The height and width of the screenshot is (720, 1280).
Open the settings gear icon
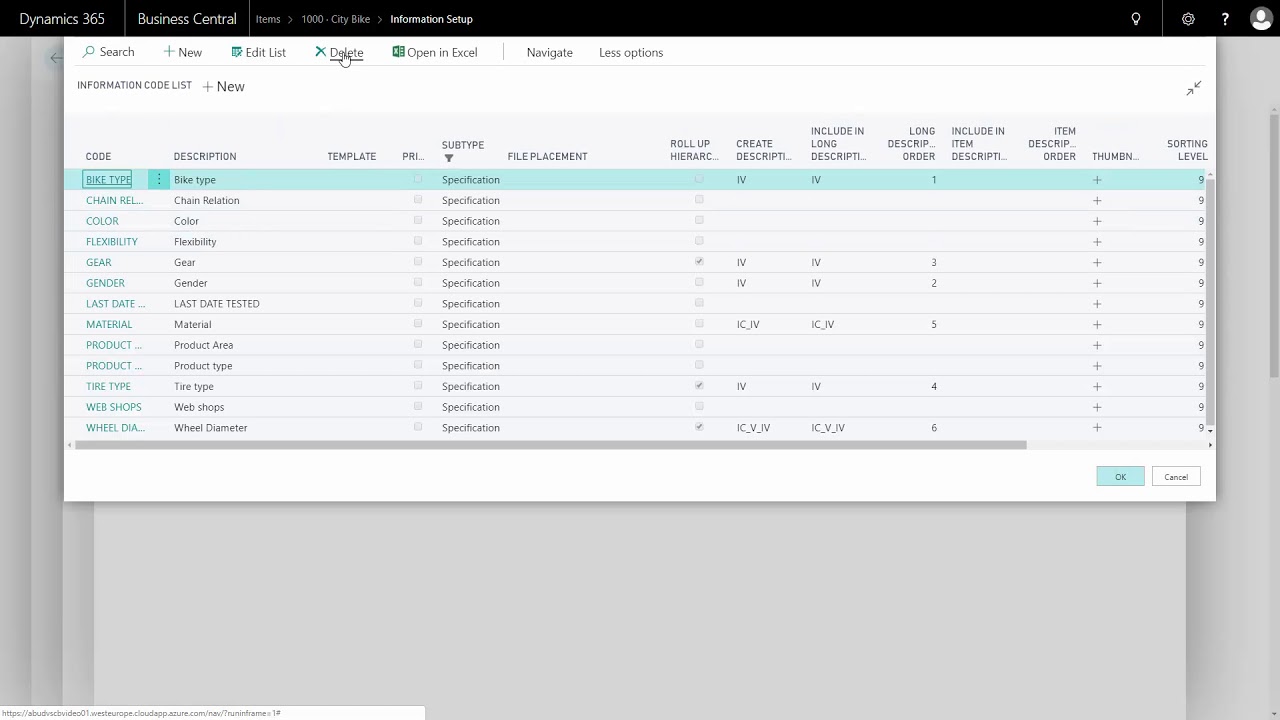(1188, 19)
